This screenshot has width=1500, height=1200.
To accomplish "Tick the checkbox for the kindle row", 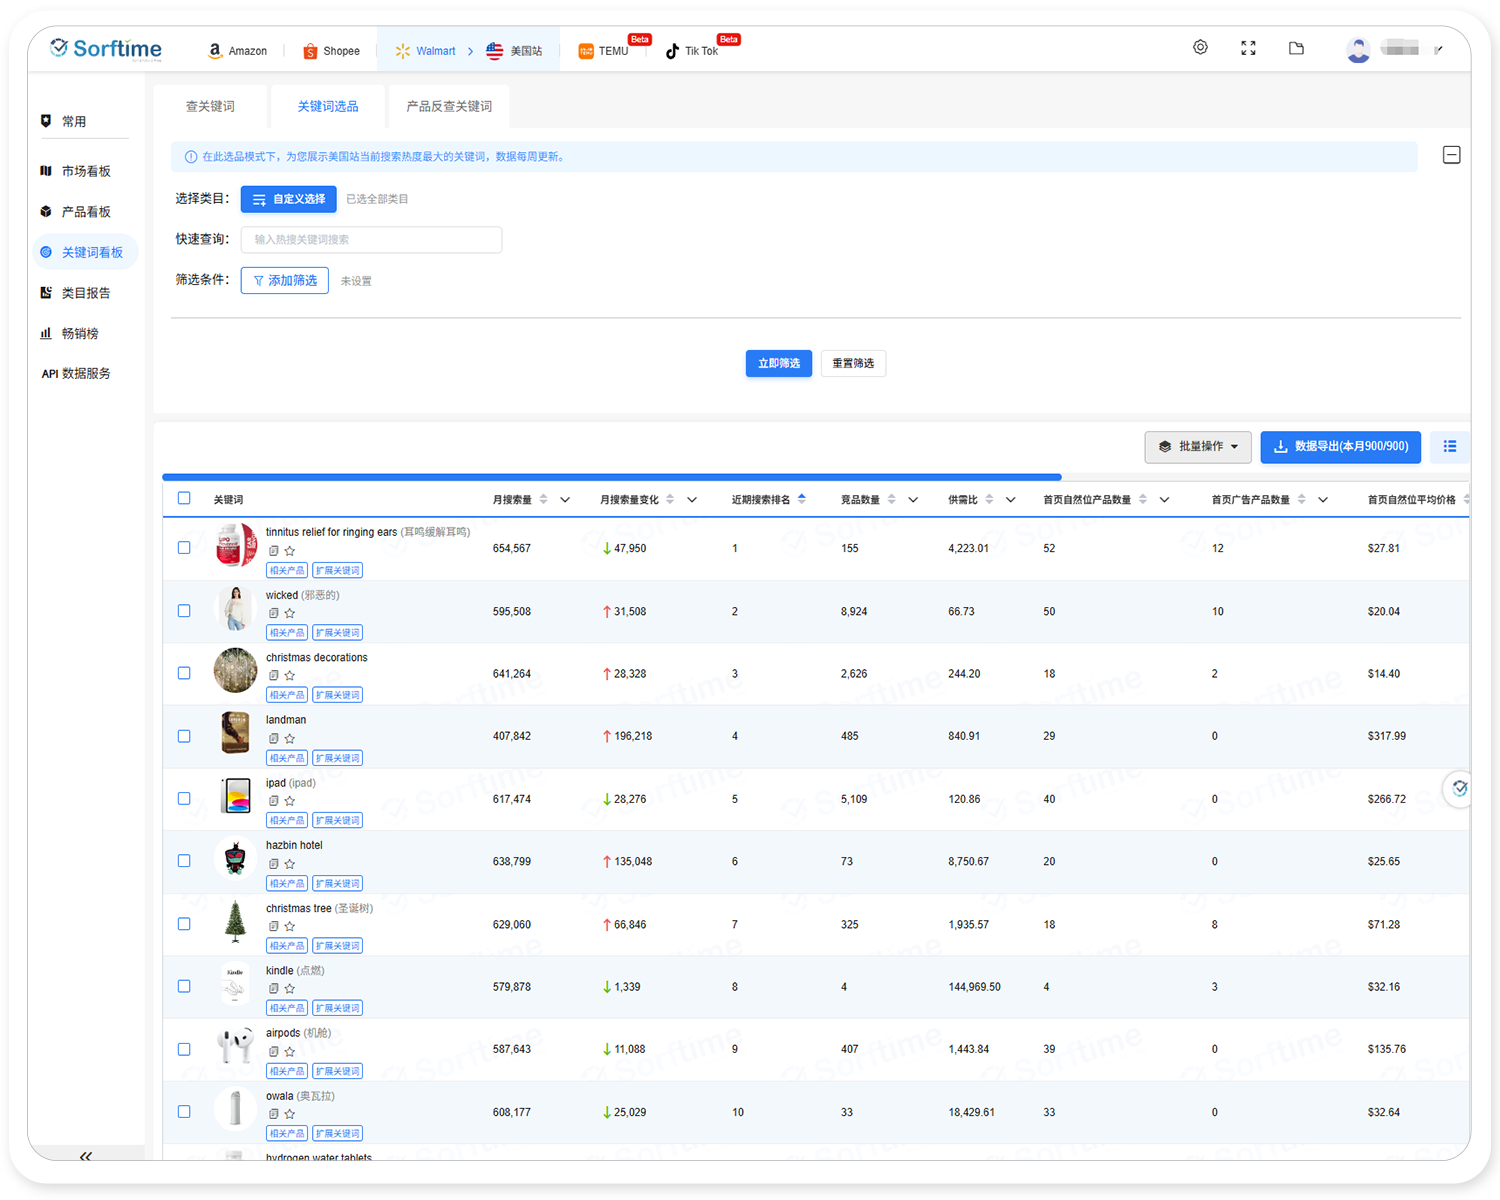I will point(184,986).
